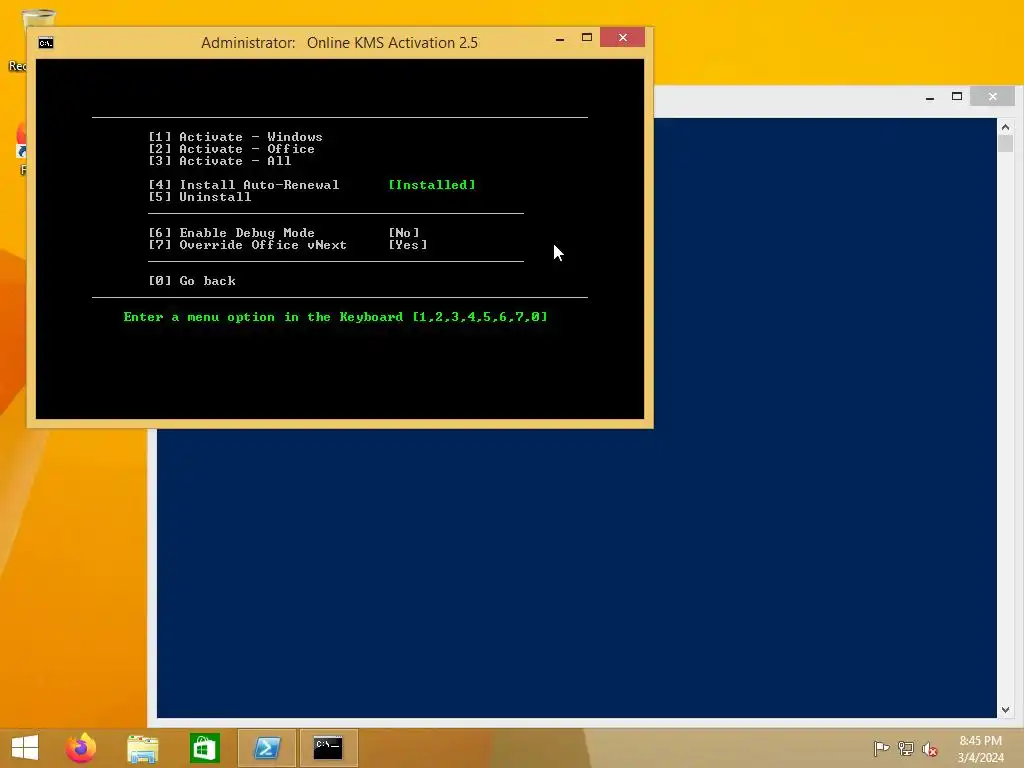Image resolution: width=1024 pixels, height=768 pixels.
Task: Click '[6] Enable Debug Mode' text
Action: point(231,233)
